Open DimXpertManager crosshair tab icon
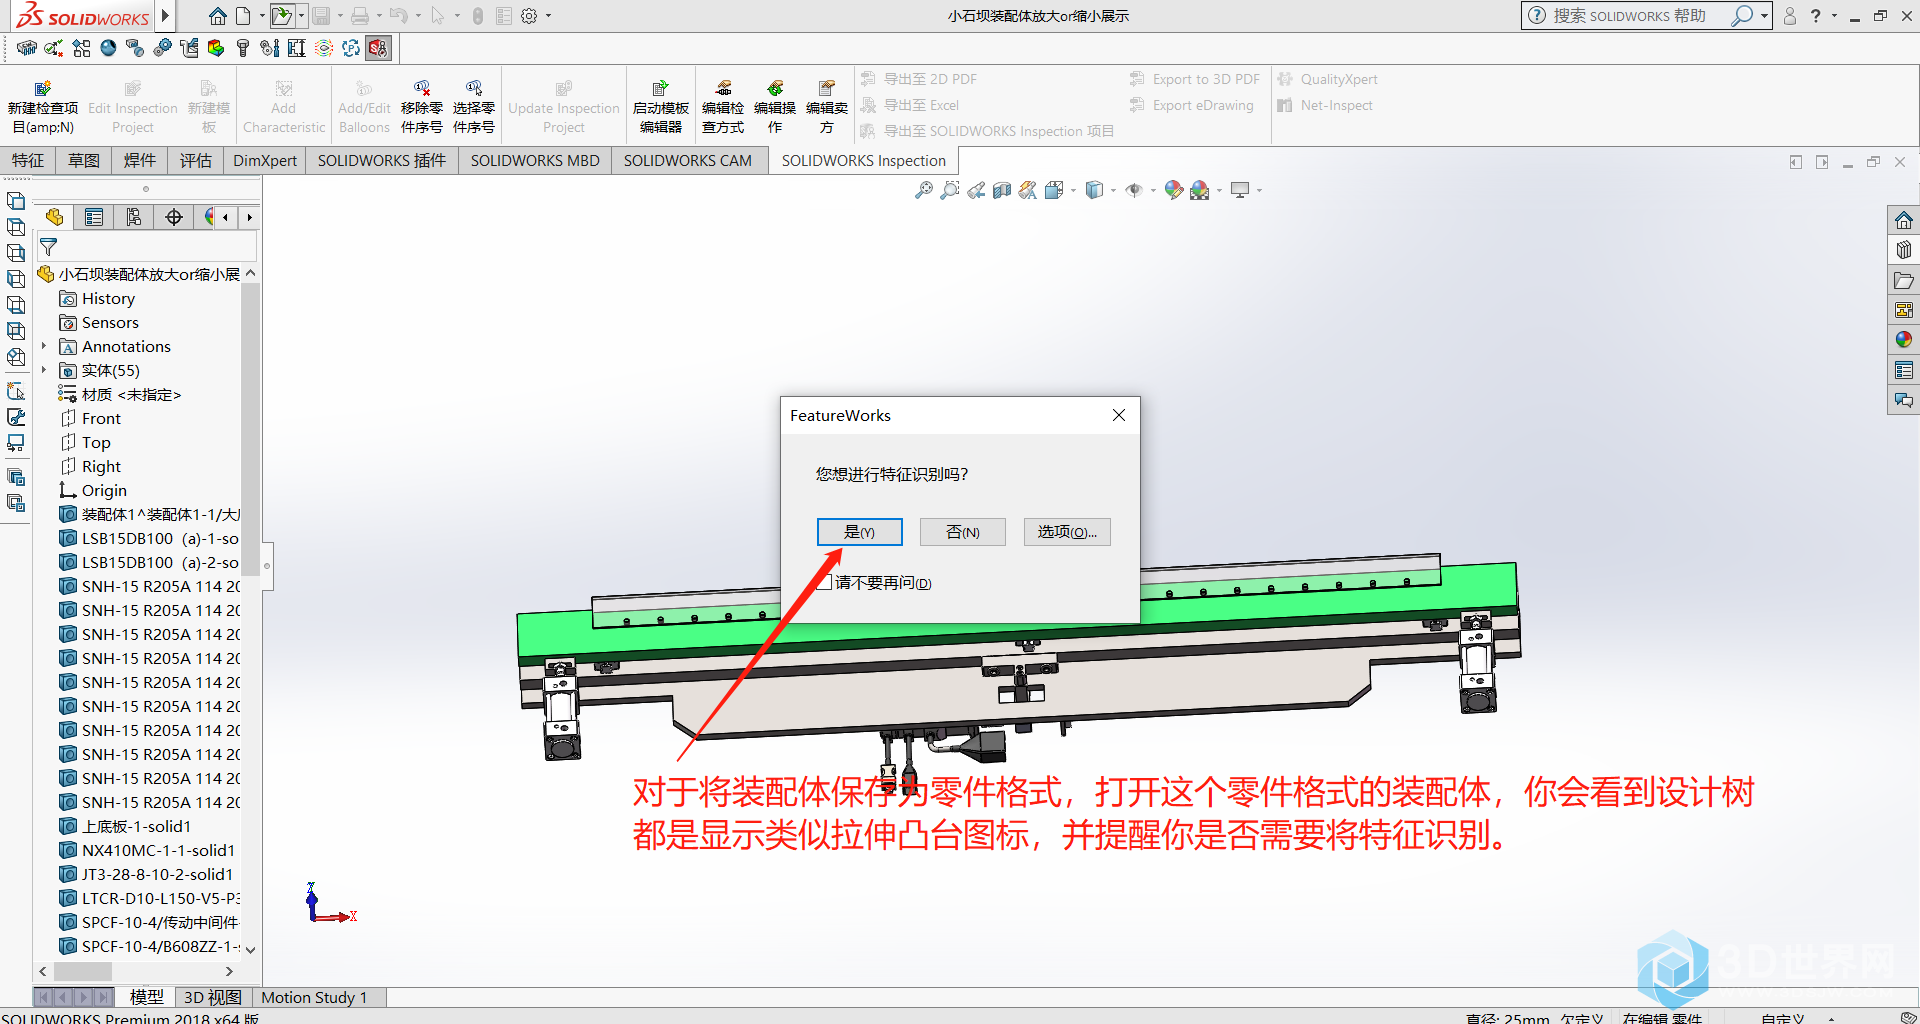 (174, 217)
